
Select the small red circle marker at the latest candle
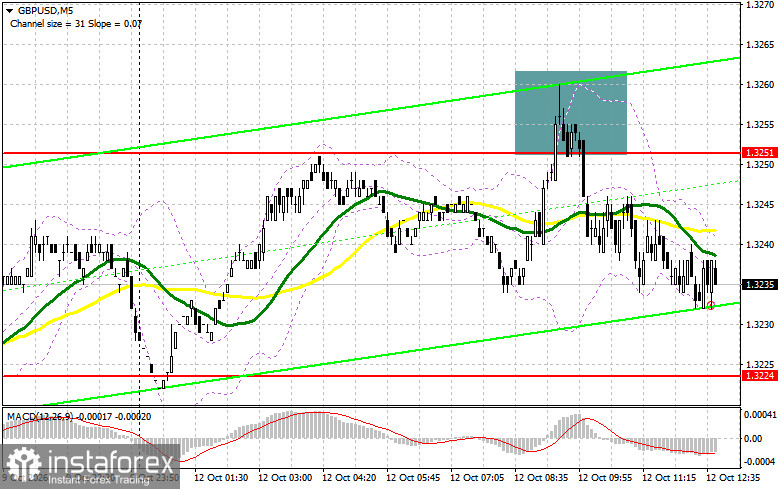(711, 306)
